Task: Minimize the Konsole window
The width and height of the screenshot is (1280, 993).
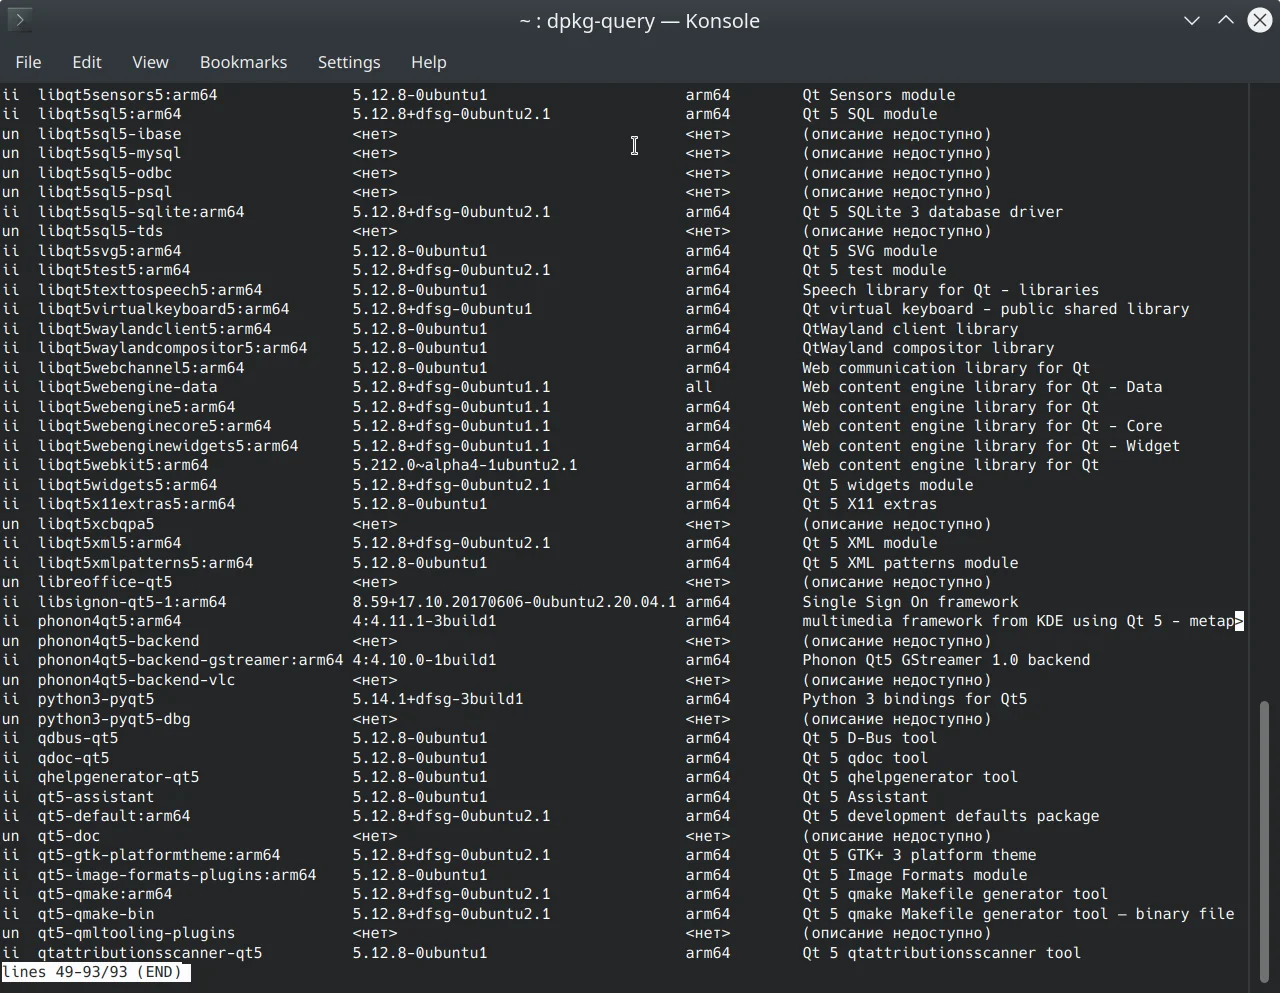Action: pos(1192,20)
